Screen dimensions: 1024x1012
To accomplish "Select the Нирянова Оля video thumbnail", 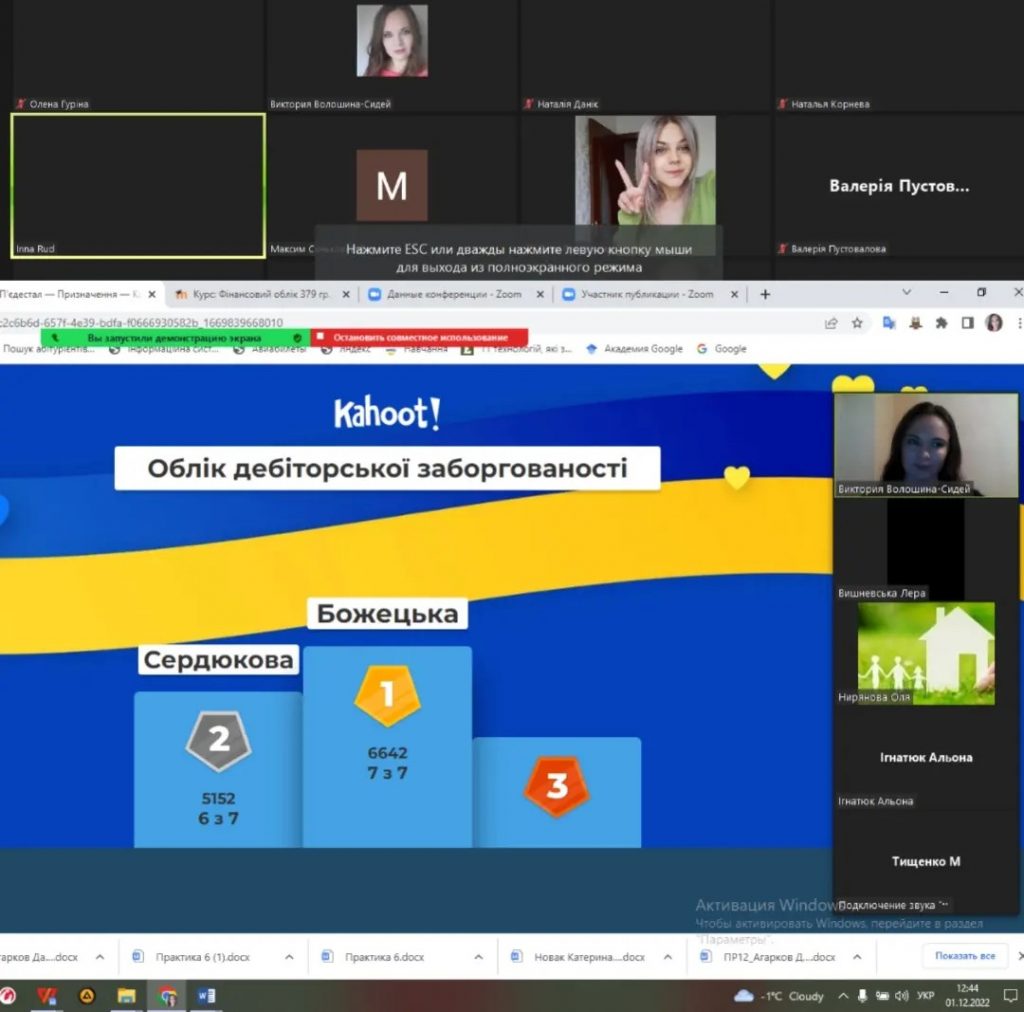I will click(x=926, y=653).
